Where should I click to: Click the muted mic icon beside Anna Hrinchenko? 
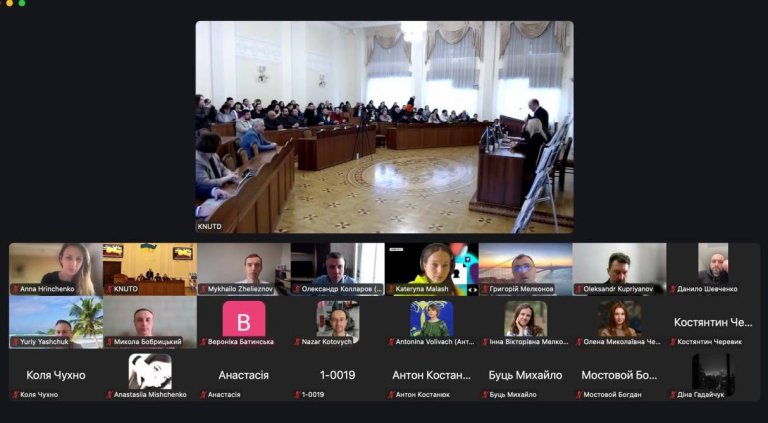(15, 289)
